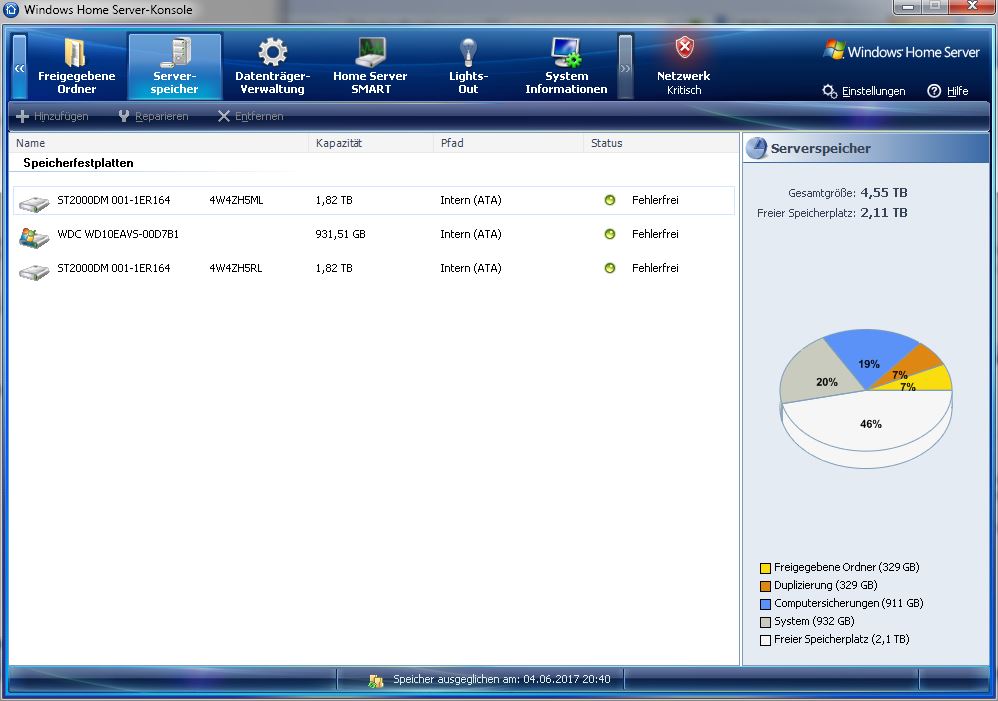Open Datenträger-Verwaltung tab
The height and width of the screenshot is (701, 998).
click(x=272, y=67)
